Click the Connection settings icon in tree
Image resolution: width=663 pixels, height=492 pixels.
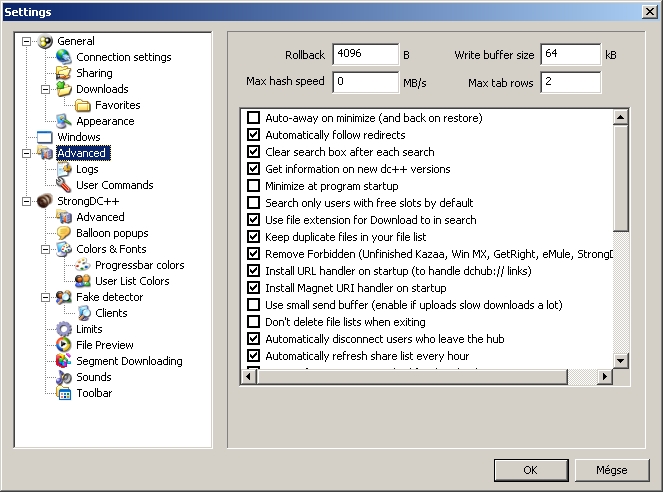tap(63, 57)
